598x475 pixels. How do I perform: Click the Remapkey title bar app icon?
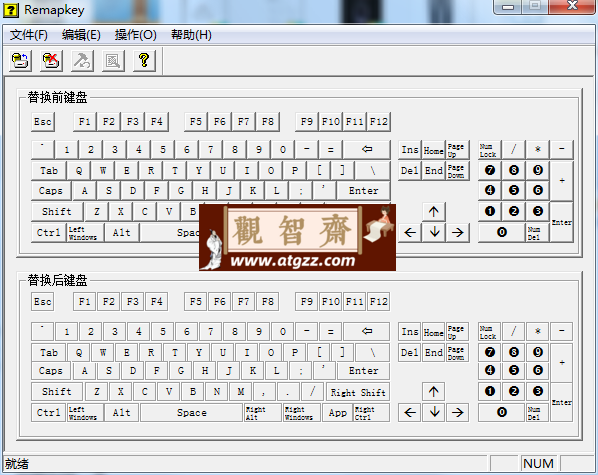[x=11, y=10]
